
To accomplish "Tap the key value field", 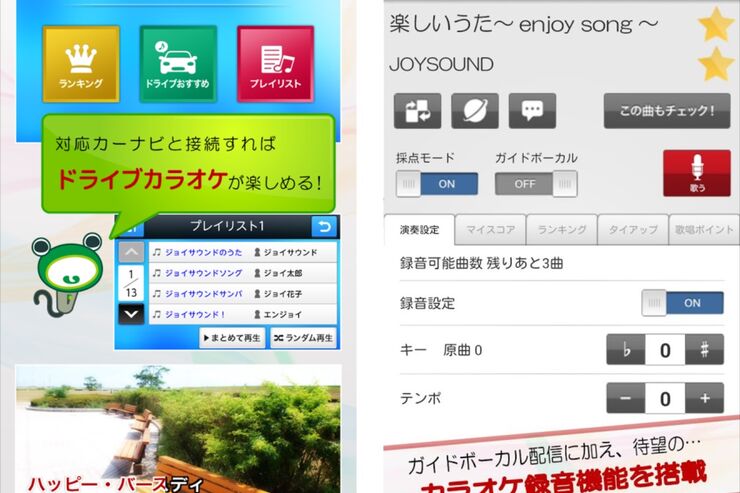I will tap(665, 350).
